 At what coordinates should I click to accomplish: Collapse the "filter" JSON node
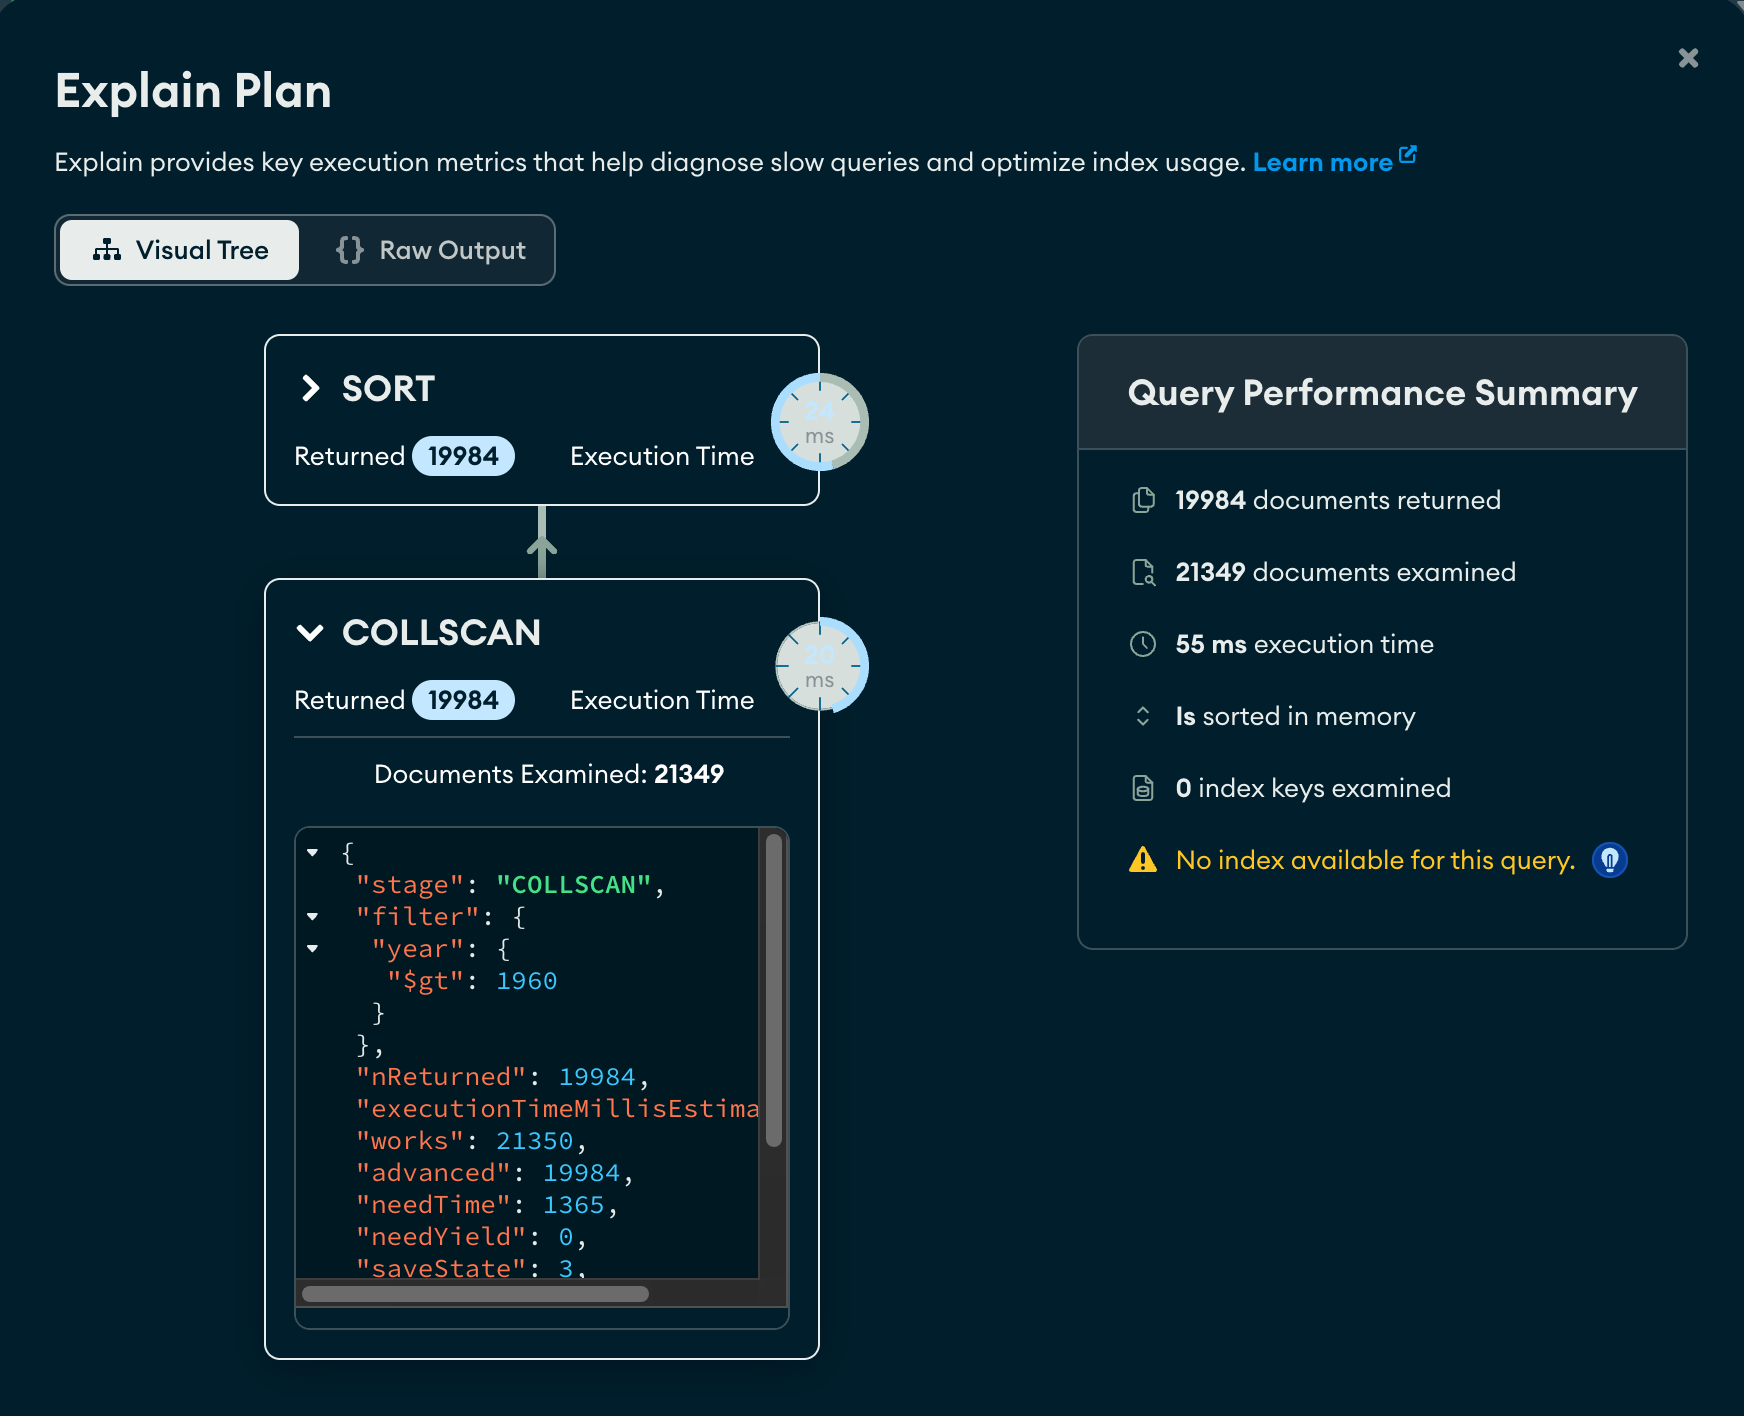tap(313, 917)
